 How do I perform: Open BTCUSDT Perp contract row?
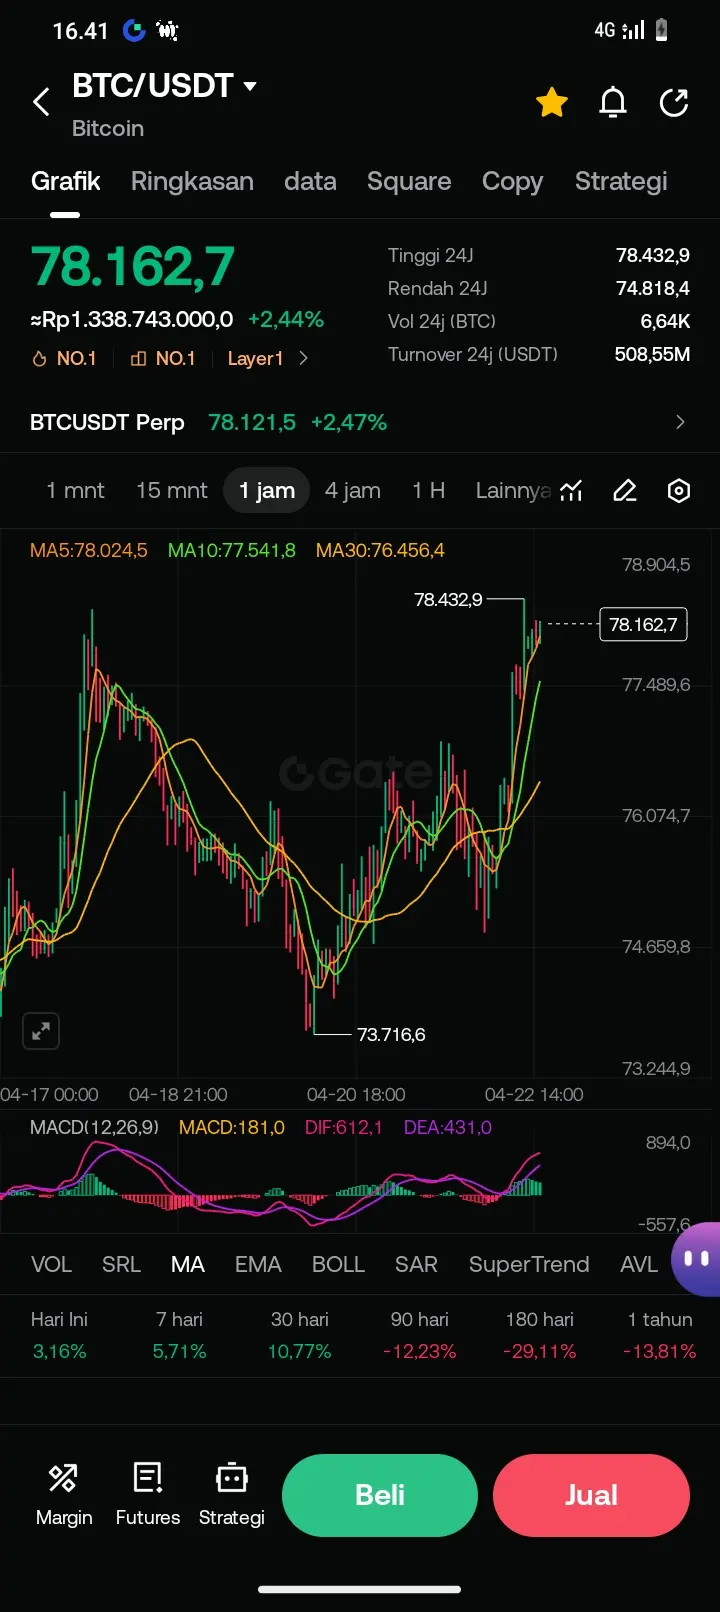[x=360, y=422]
